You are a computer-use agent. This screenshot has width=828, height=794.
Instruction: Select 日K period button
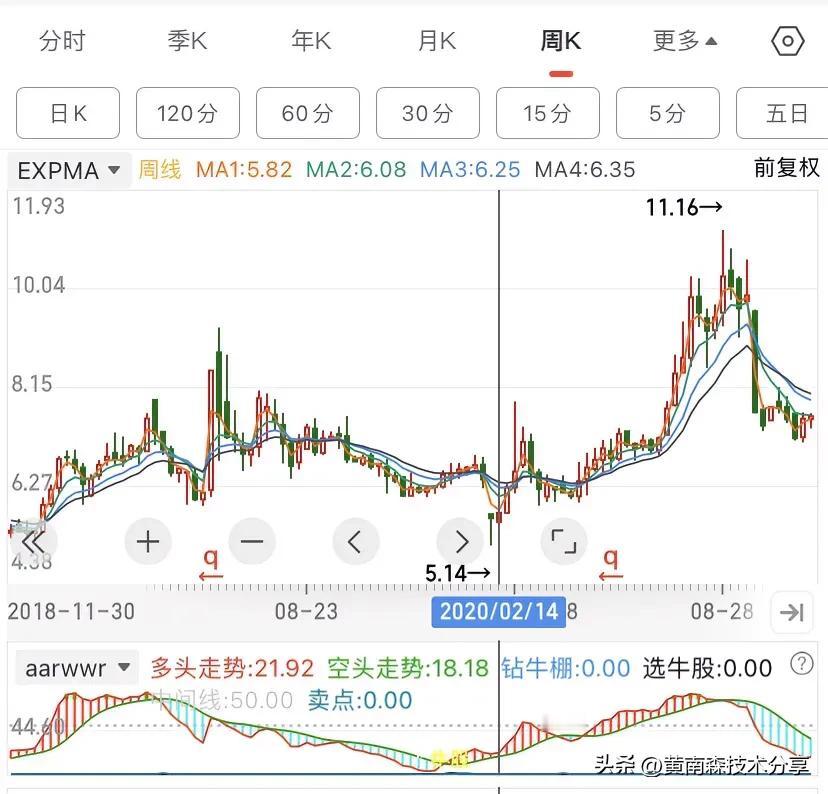pos(68,113)
